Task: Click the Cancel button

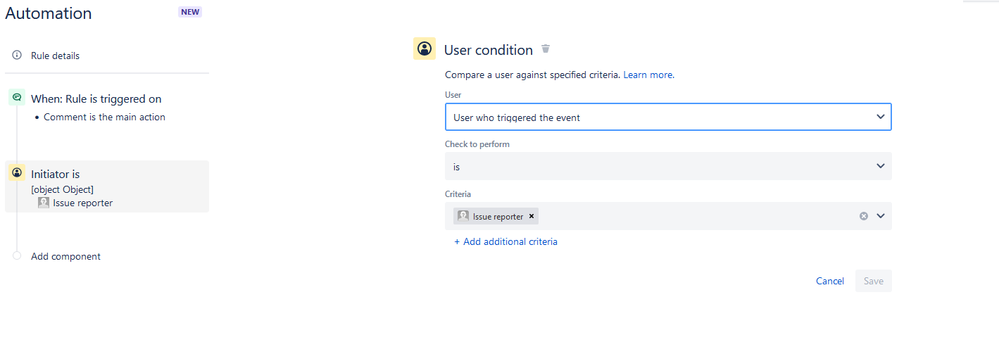Action: pyautogui.click(x=830, y=281)
